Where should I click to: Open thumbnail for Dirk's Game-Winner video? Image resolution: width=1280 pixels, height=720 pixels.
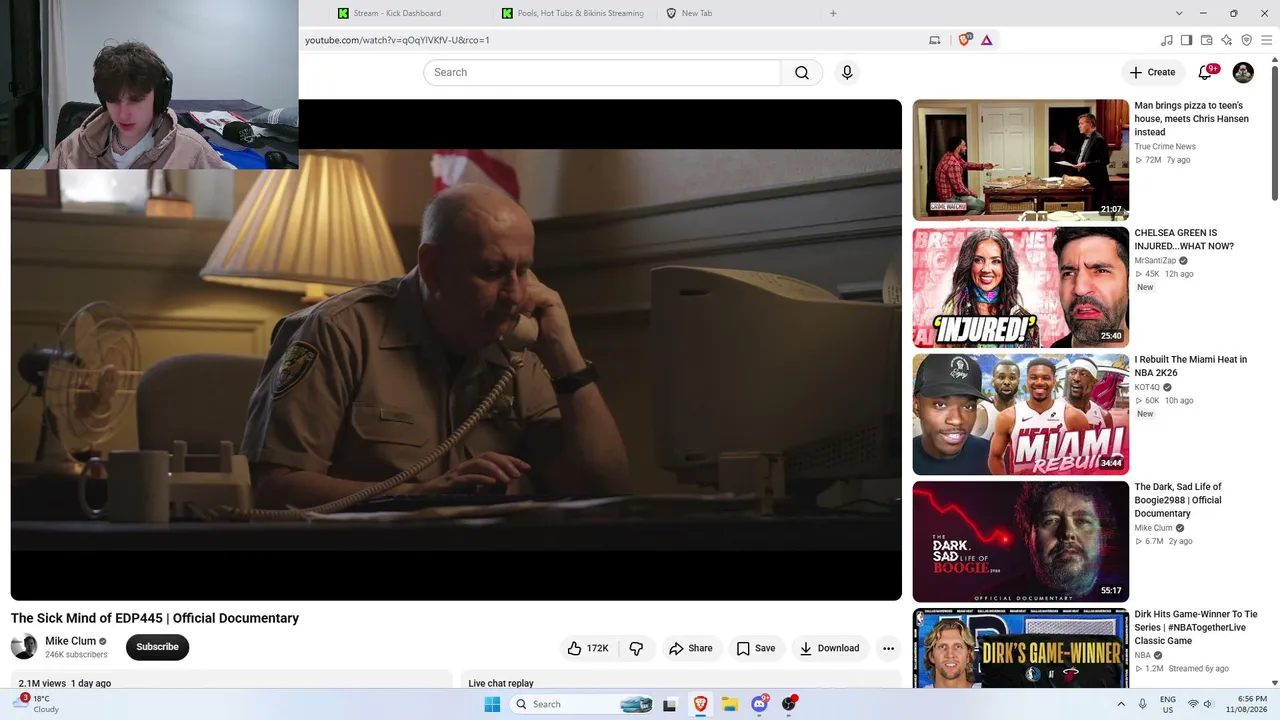point(1020,648)
